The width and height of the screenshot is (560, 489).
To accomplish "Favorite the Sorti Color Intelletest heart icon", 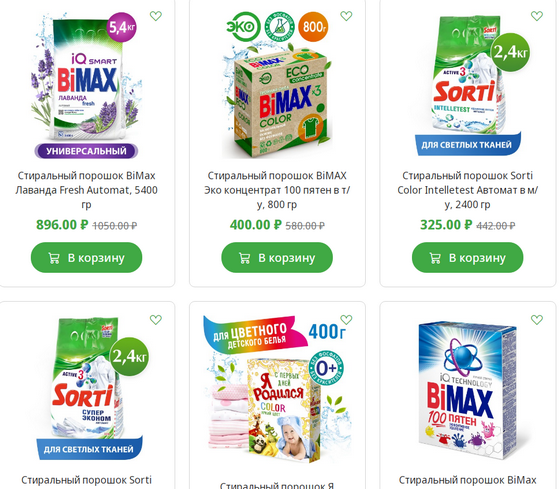I will (x=537, y=16).
